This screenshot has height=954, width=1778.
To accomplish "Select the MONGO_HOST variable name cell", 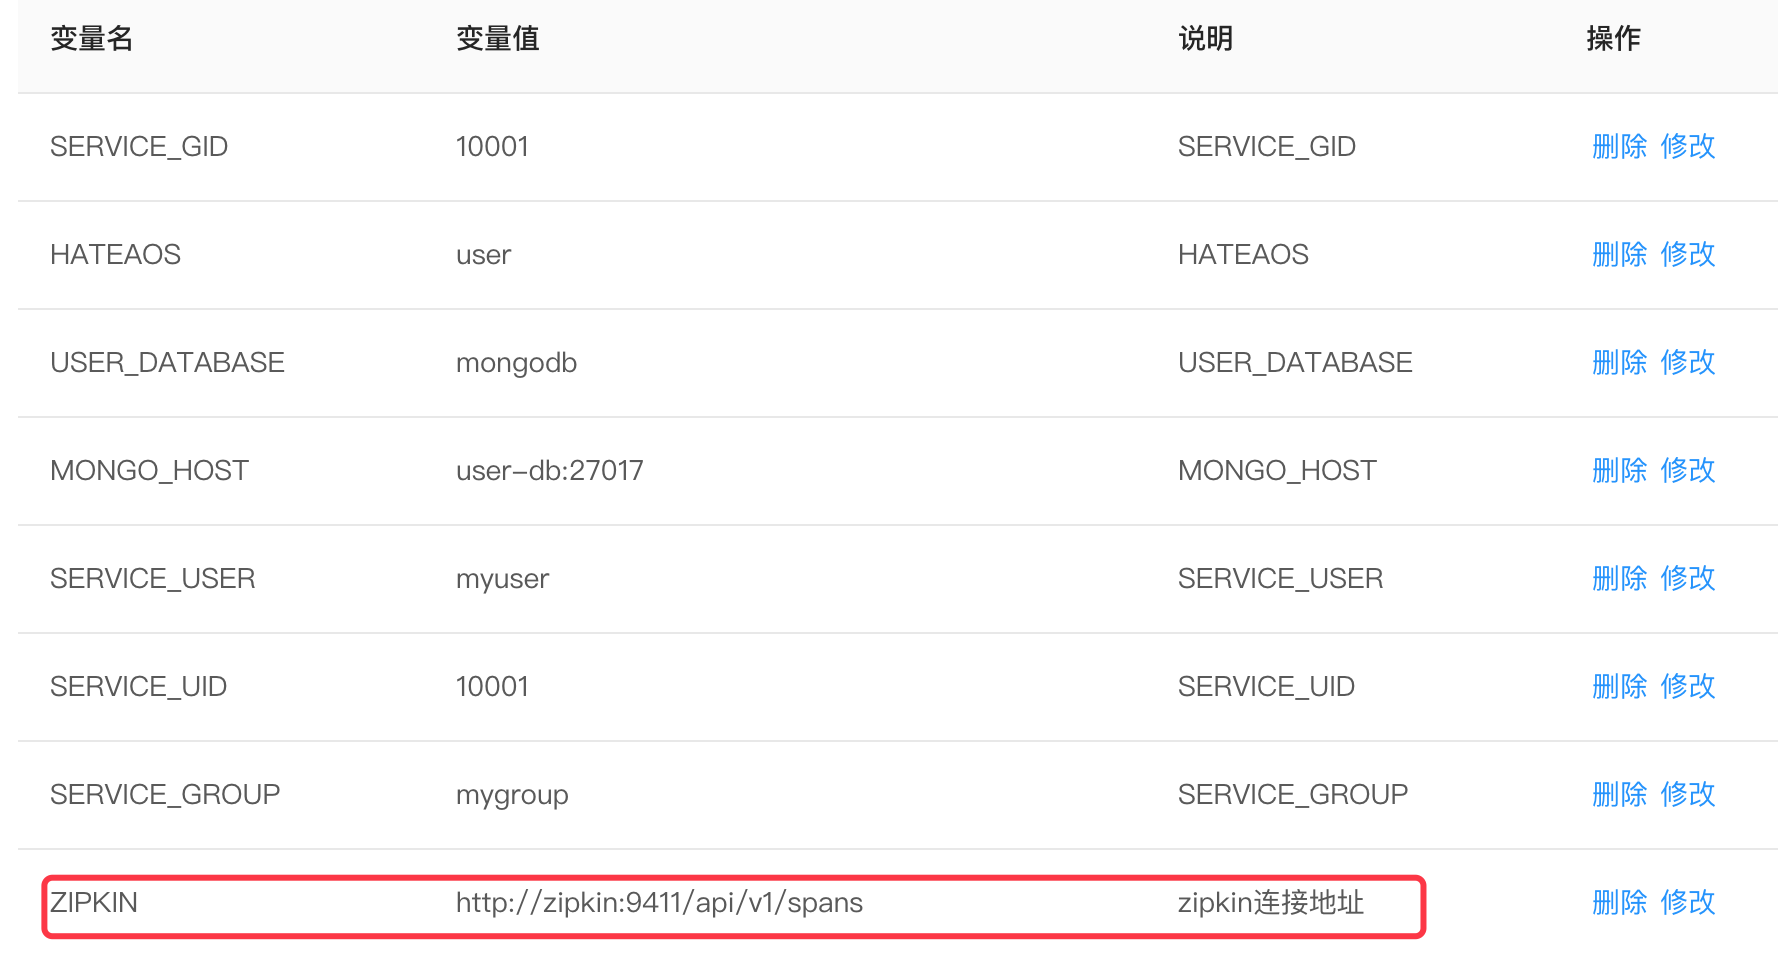I will tap(149, 471).
